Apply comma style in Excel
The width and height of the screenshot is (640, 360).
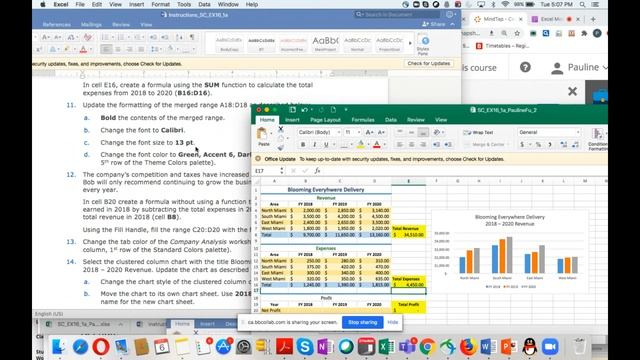[550, 144]
